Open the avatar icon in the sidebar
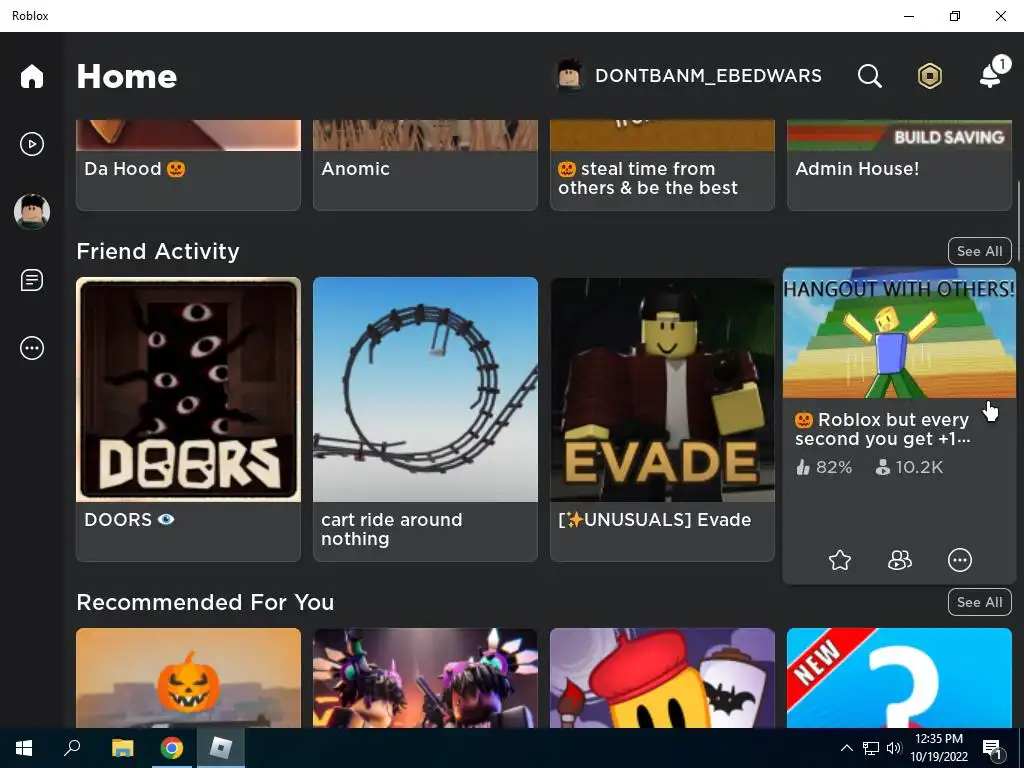This screenshot has height=768, width=1024. 31,212
